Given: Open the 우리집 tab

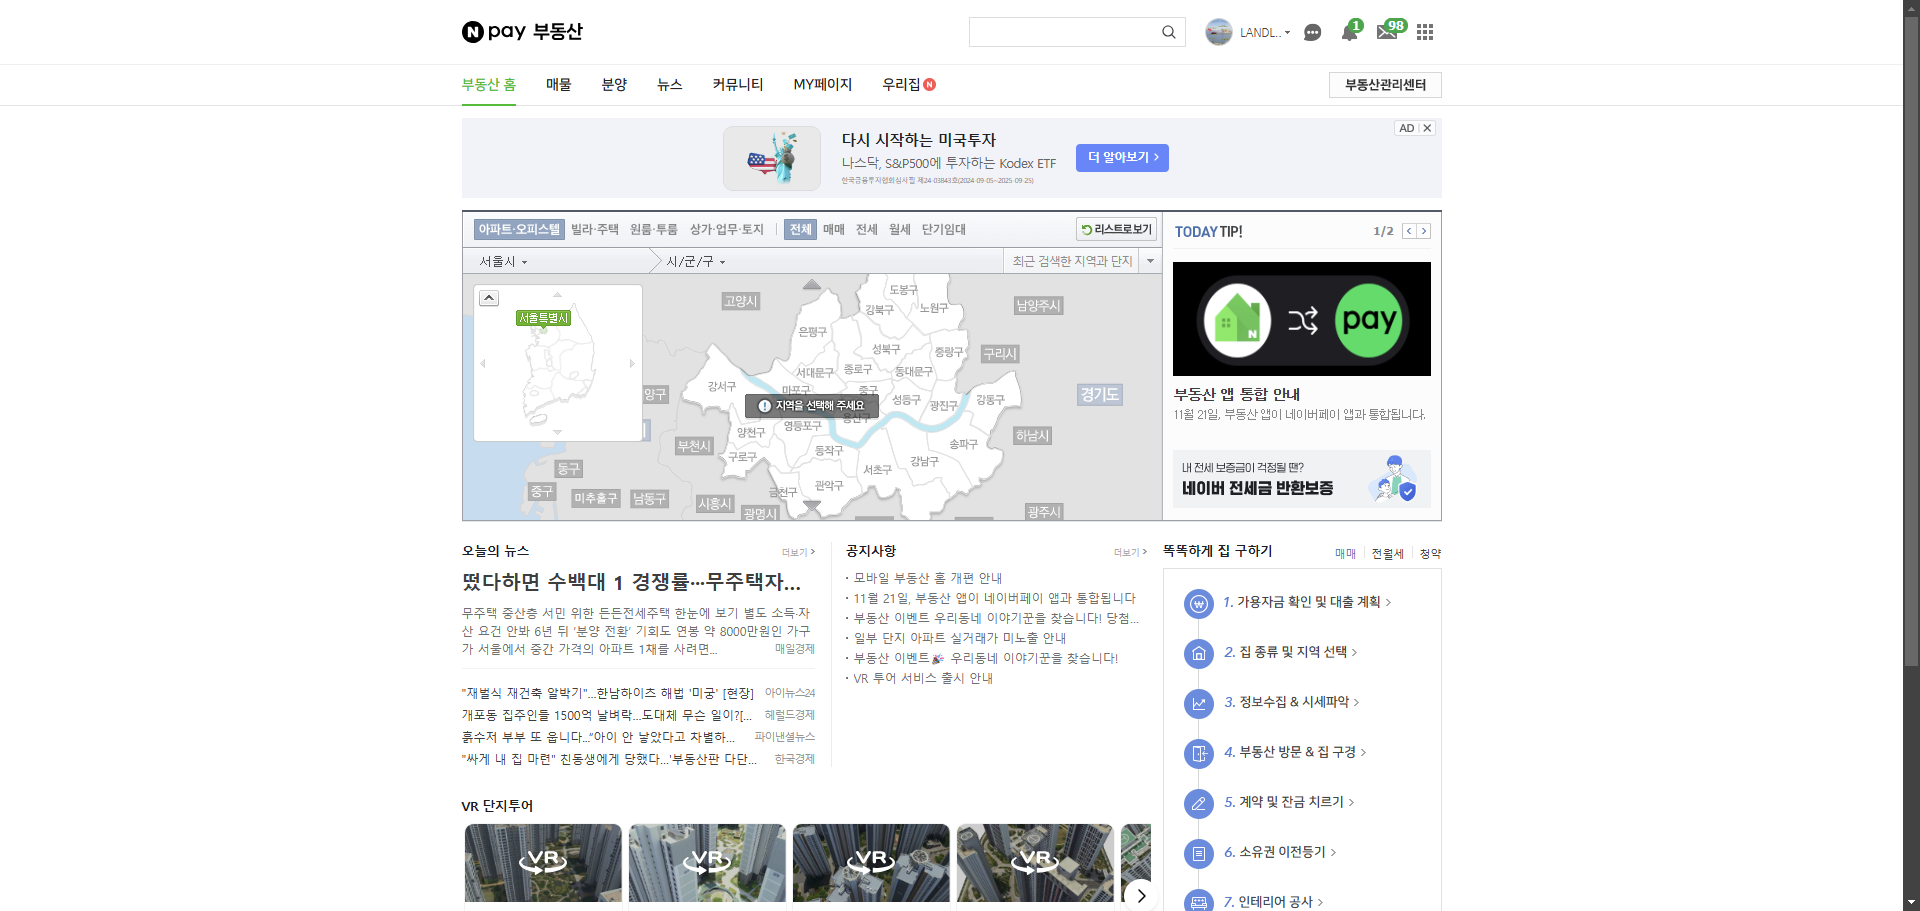Looking at the screenshot, I should (908, 85).
